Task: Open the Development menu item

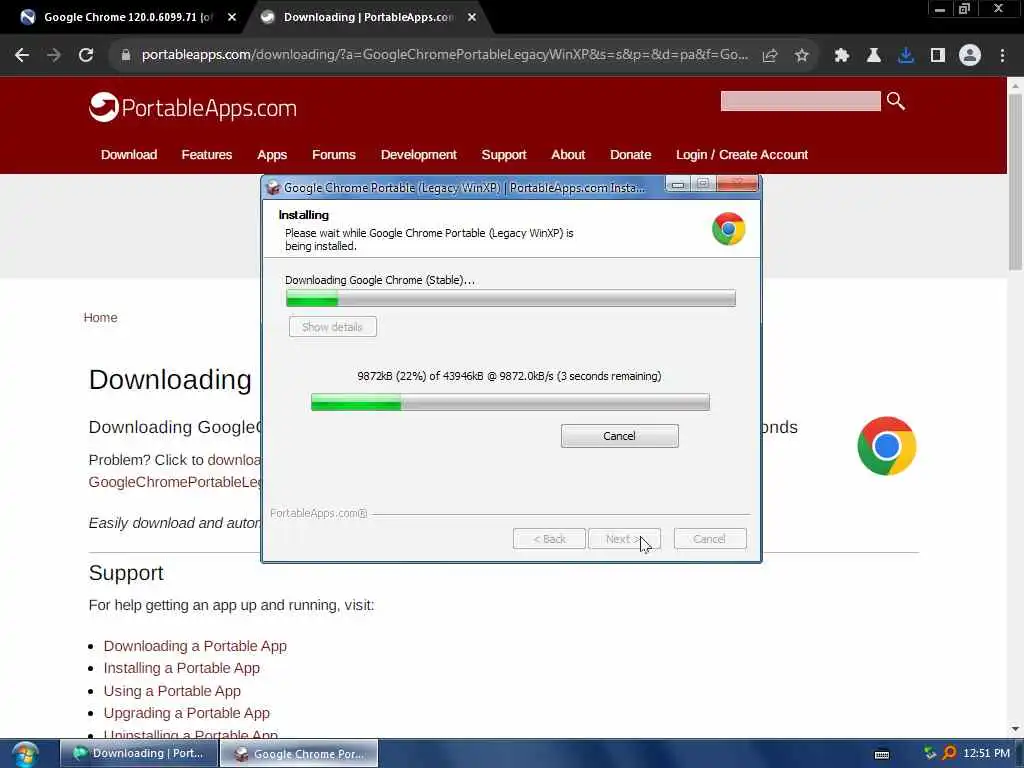Action: 419,155
